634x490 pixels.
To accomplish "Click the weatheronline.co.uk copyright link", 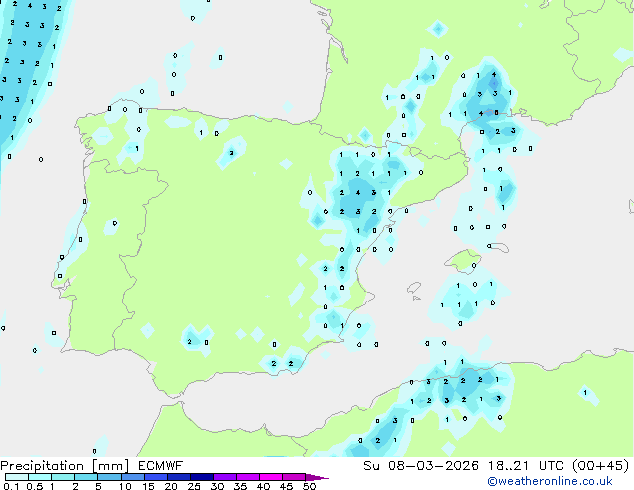I will point(550,481).
